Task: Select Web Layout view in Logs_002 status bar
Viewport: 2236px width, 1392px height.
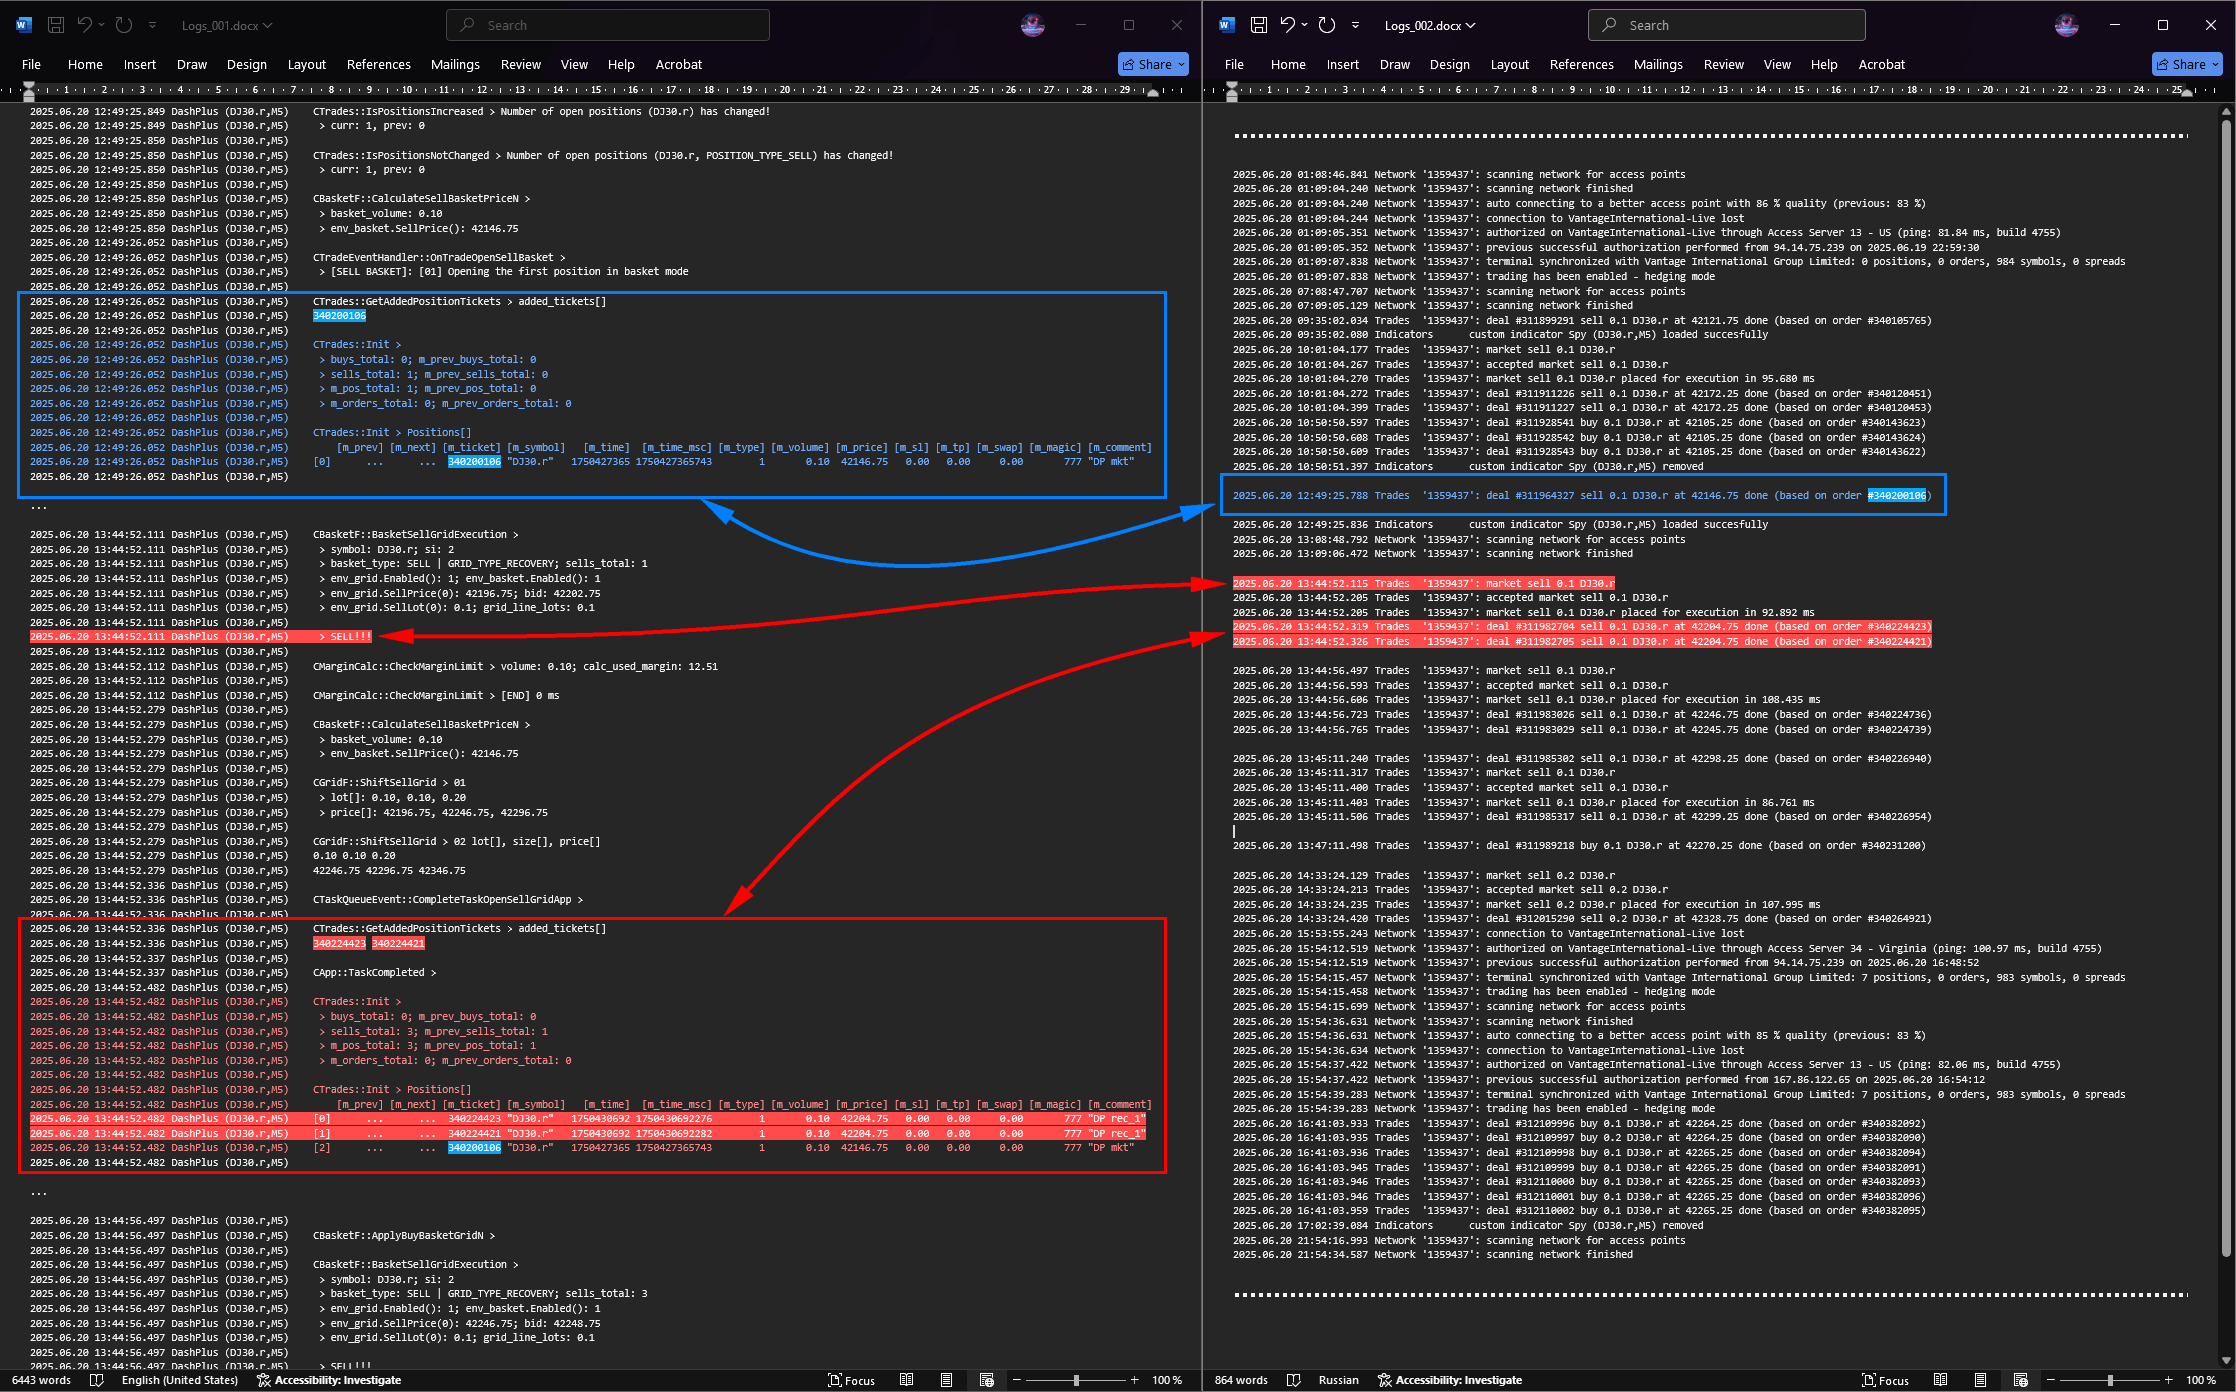Action: tap(2020, 1380)
